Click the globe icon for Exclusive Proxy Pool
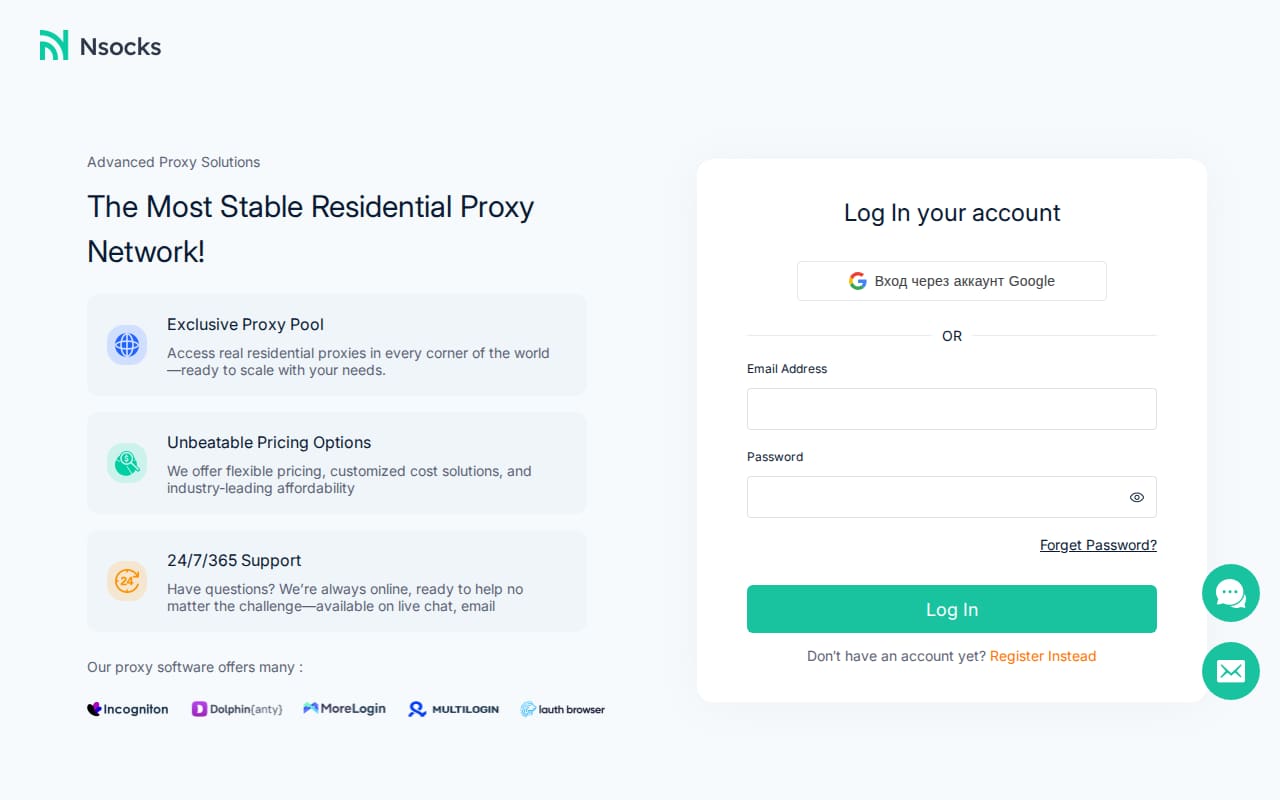This screenshot has height=800, width=1280. [127, 345]
